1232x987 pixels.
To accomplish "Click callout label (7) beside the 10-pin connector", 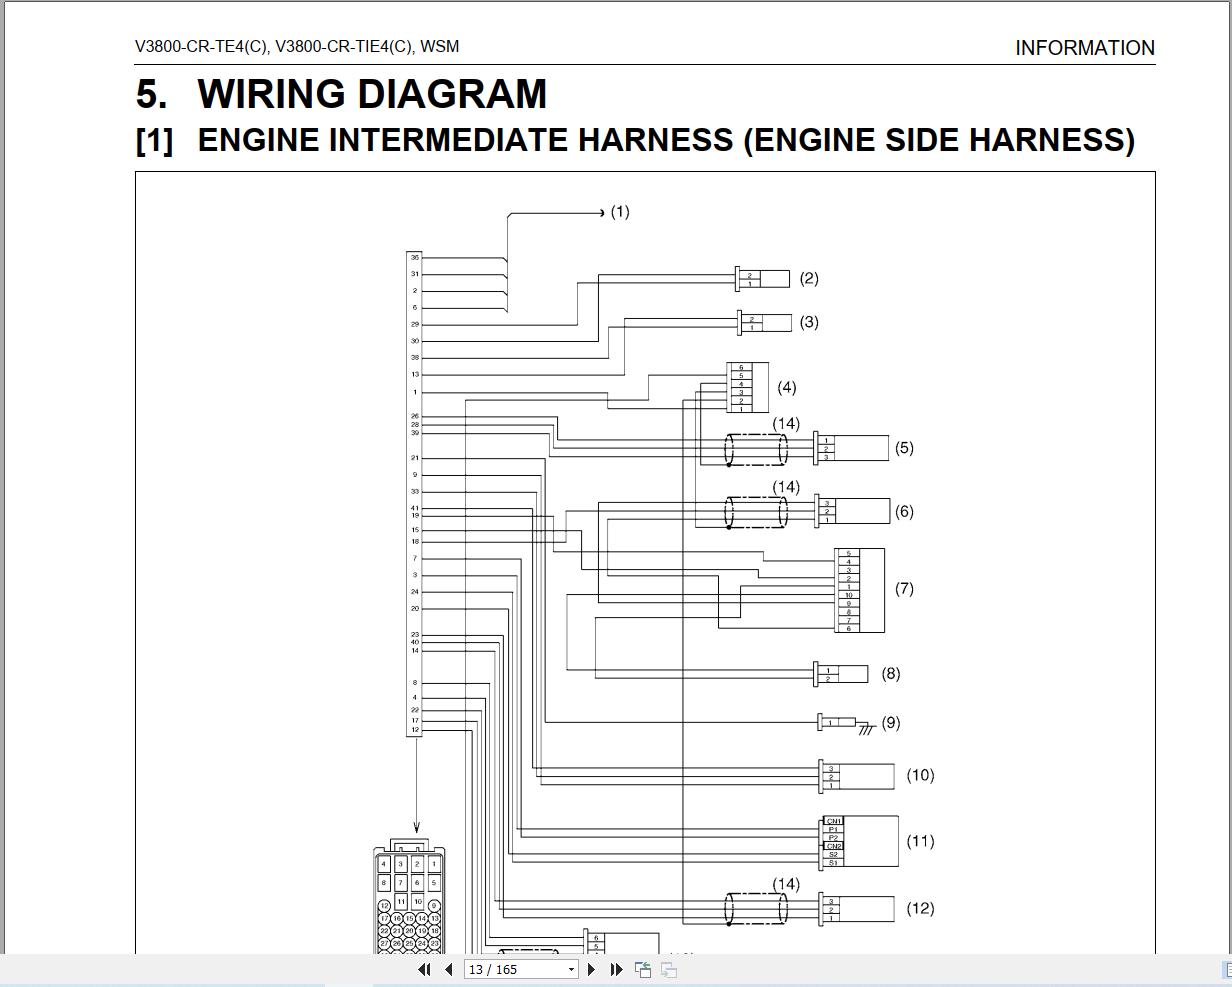I will (904, 588).
